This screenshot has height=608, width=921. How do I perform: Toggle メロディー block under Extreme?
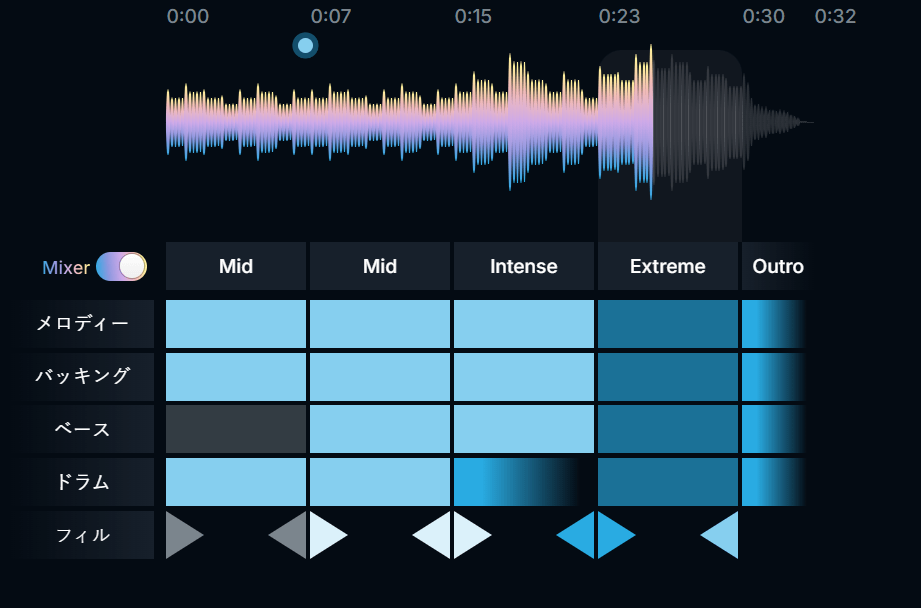click(x=668, y=324)
